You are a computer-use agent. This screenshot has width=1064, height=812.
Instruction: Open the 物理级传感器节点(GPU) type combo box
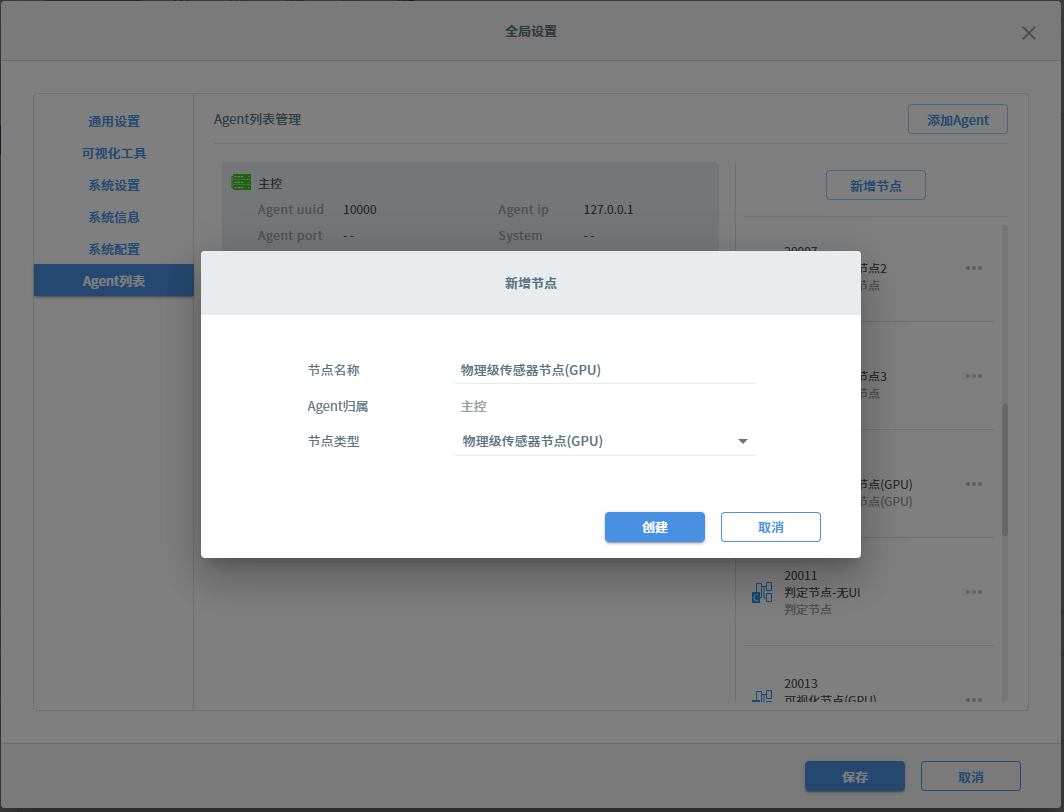[595, 441]
